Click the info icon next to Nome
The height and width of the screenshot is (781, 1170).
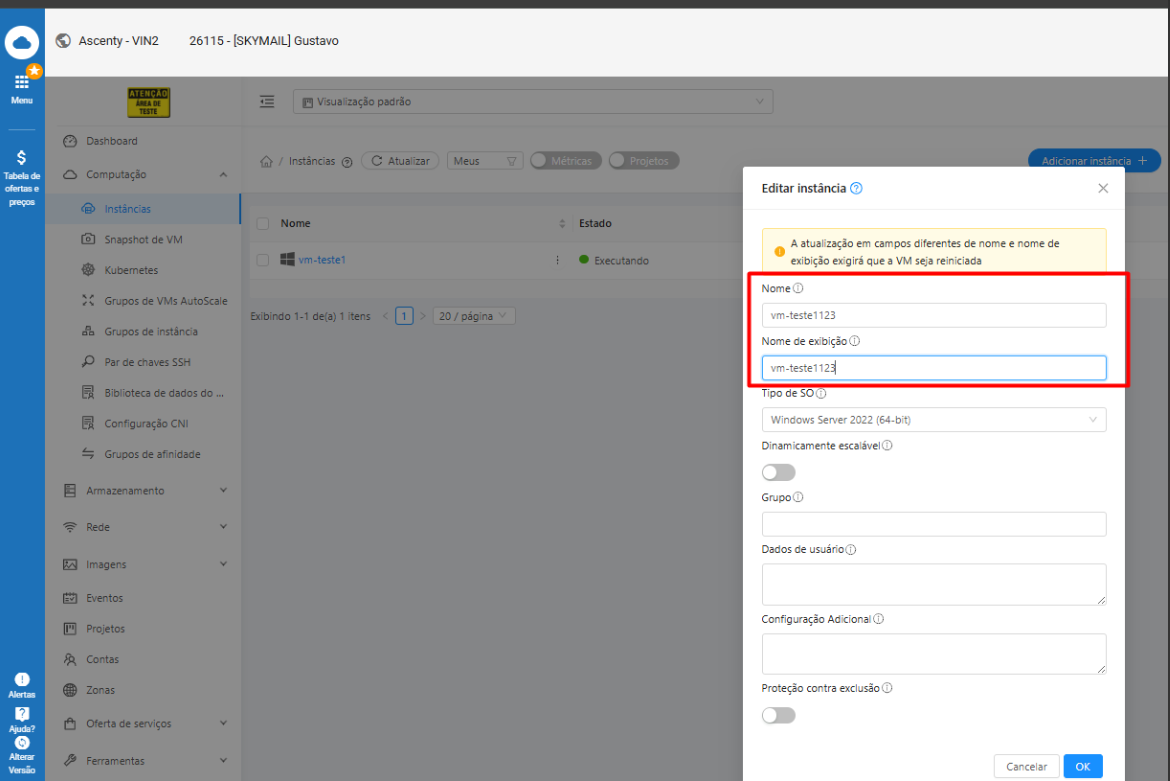798,288
